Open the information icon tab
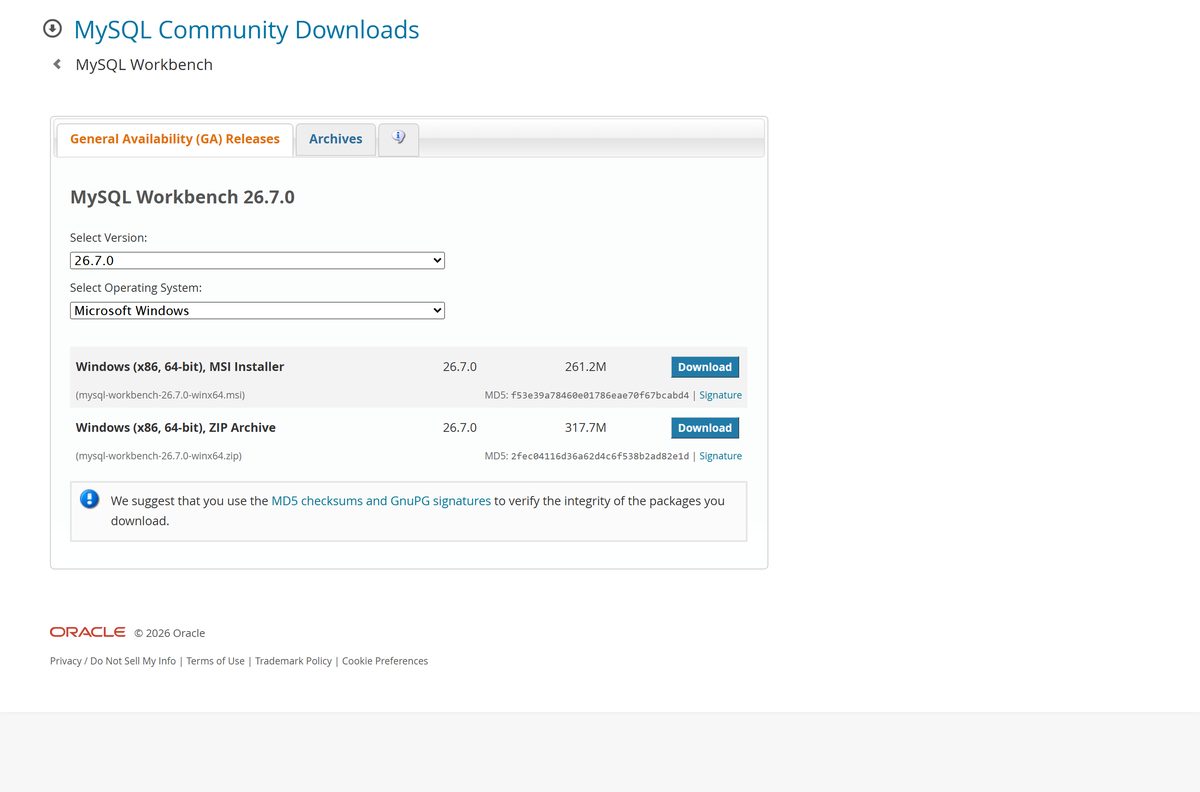1200x792 pixels. (x=399, y=139)
